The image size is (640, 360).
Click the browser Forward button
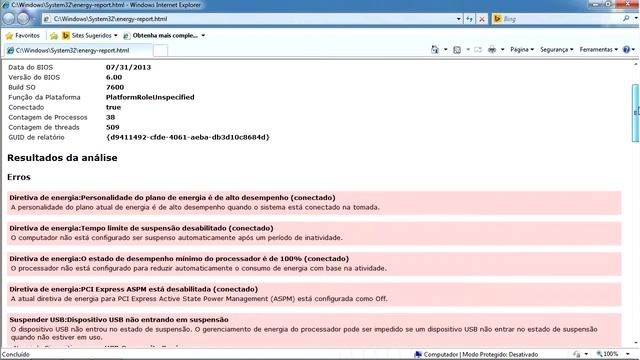coord(23,18)
